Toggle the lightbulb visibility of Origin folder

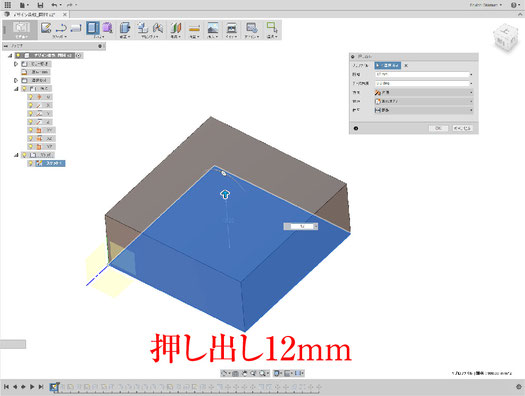point(24,89)
